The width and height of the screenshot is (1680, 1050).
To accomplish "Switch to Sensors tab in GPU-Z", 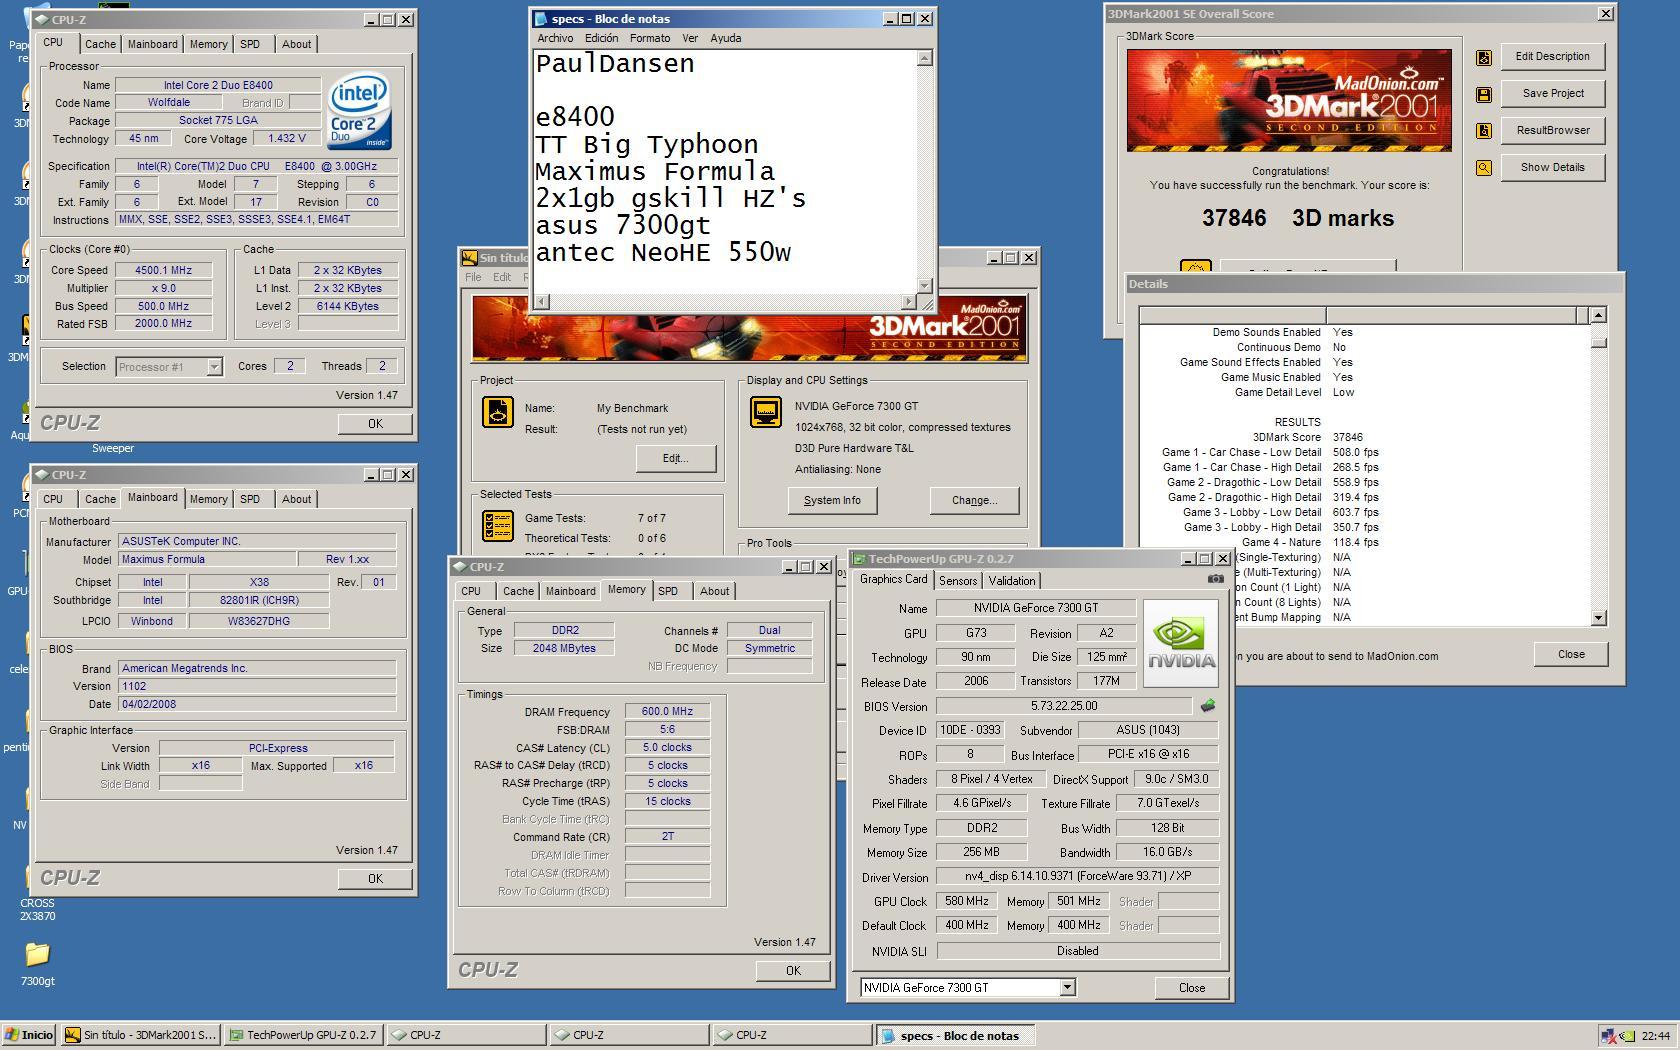I will tap(957, 581).
